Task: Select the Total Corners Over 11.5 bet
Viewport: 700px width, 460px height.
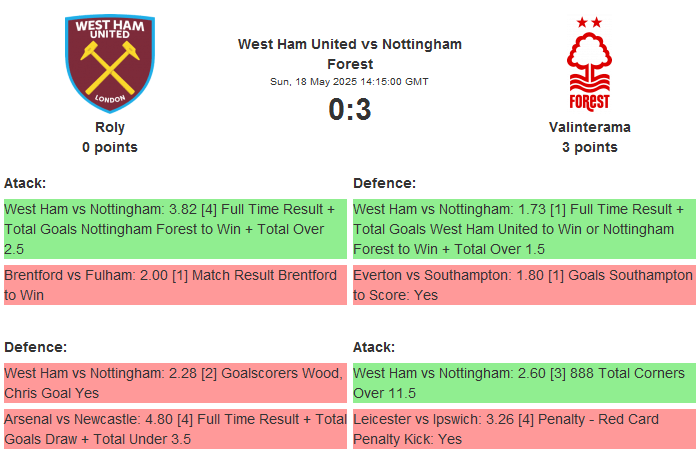Action: (x=524, y=383)
